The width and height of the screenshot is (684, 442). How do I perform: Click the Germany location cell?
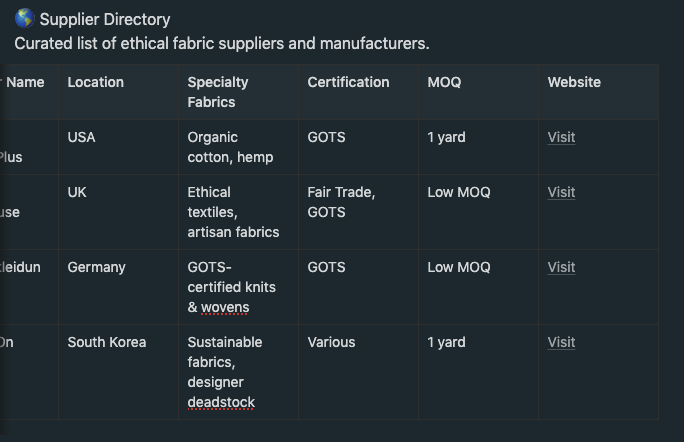pos(96,267)
